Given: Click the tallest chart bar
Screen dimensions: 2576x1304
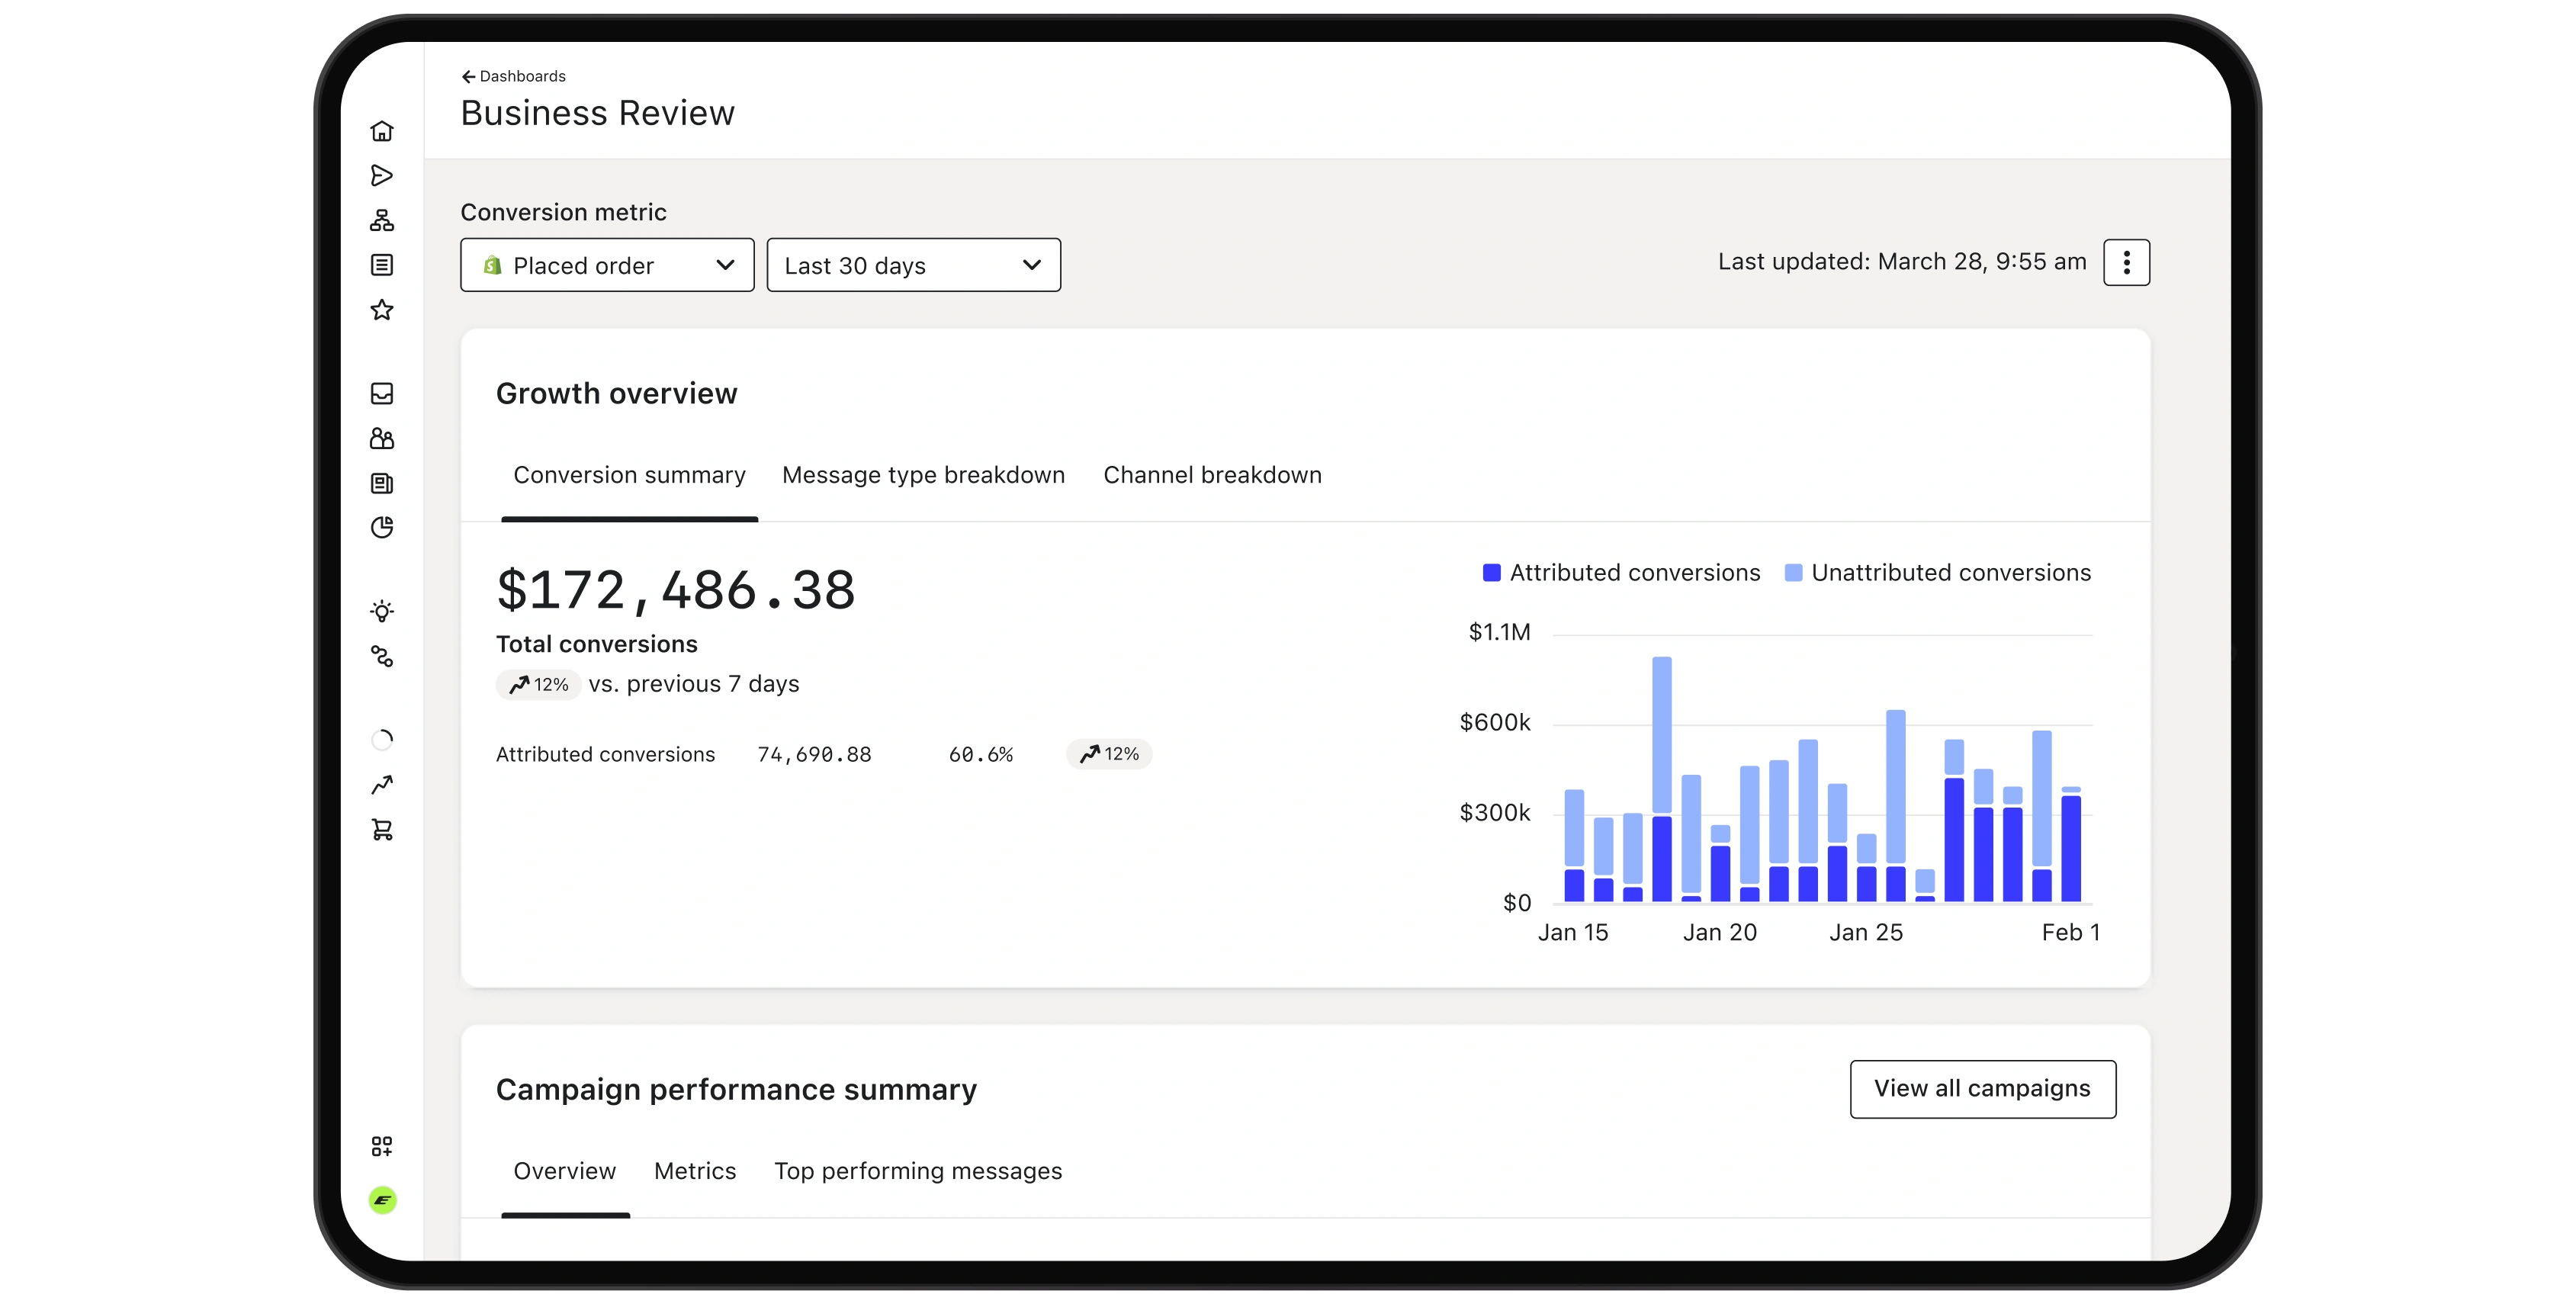Looking at the screenshot, I should coord(1662,779).
